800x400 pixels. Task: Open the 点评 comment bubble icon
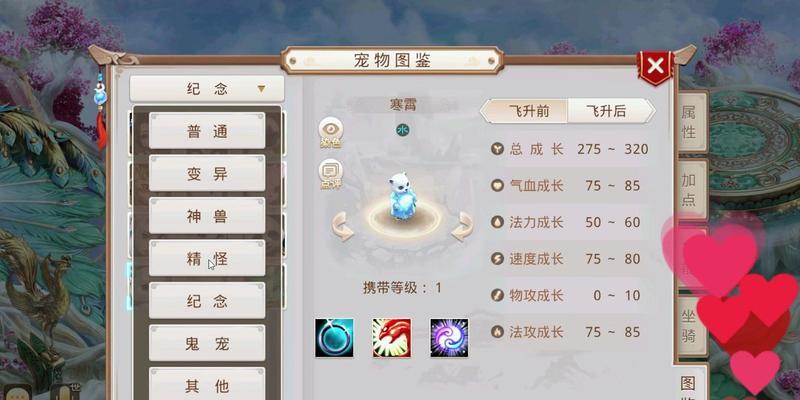(331, 174)
